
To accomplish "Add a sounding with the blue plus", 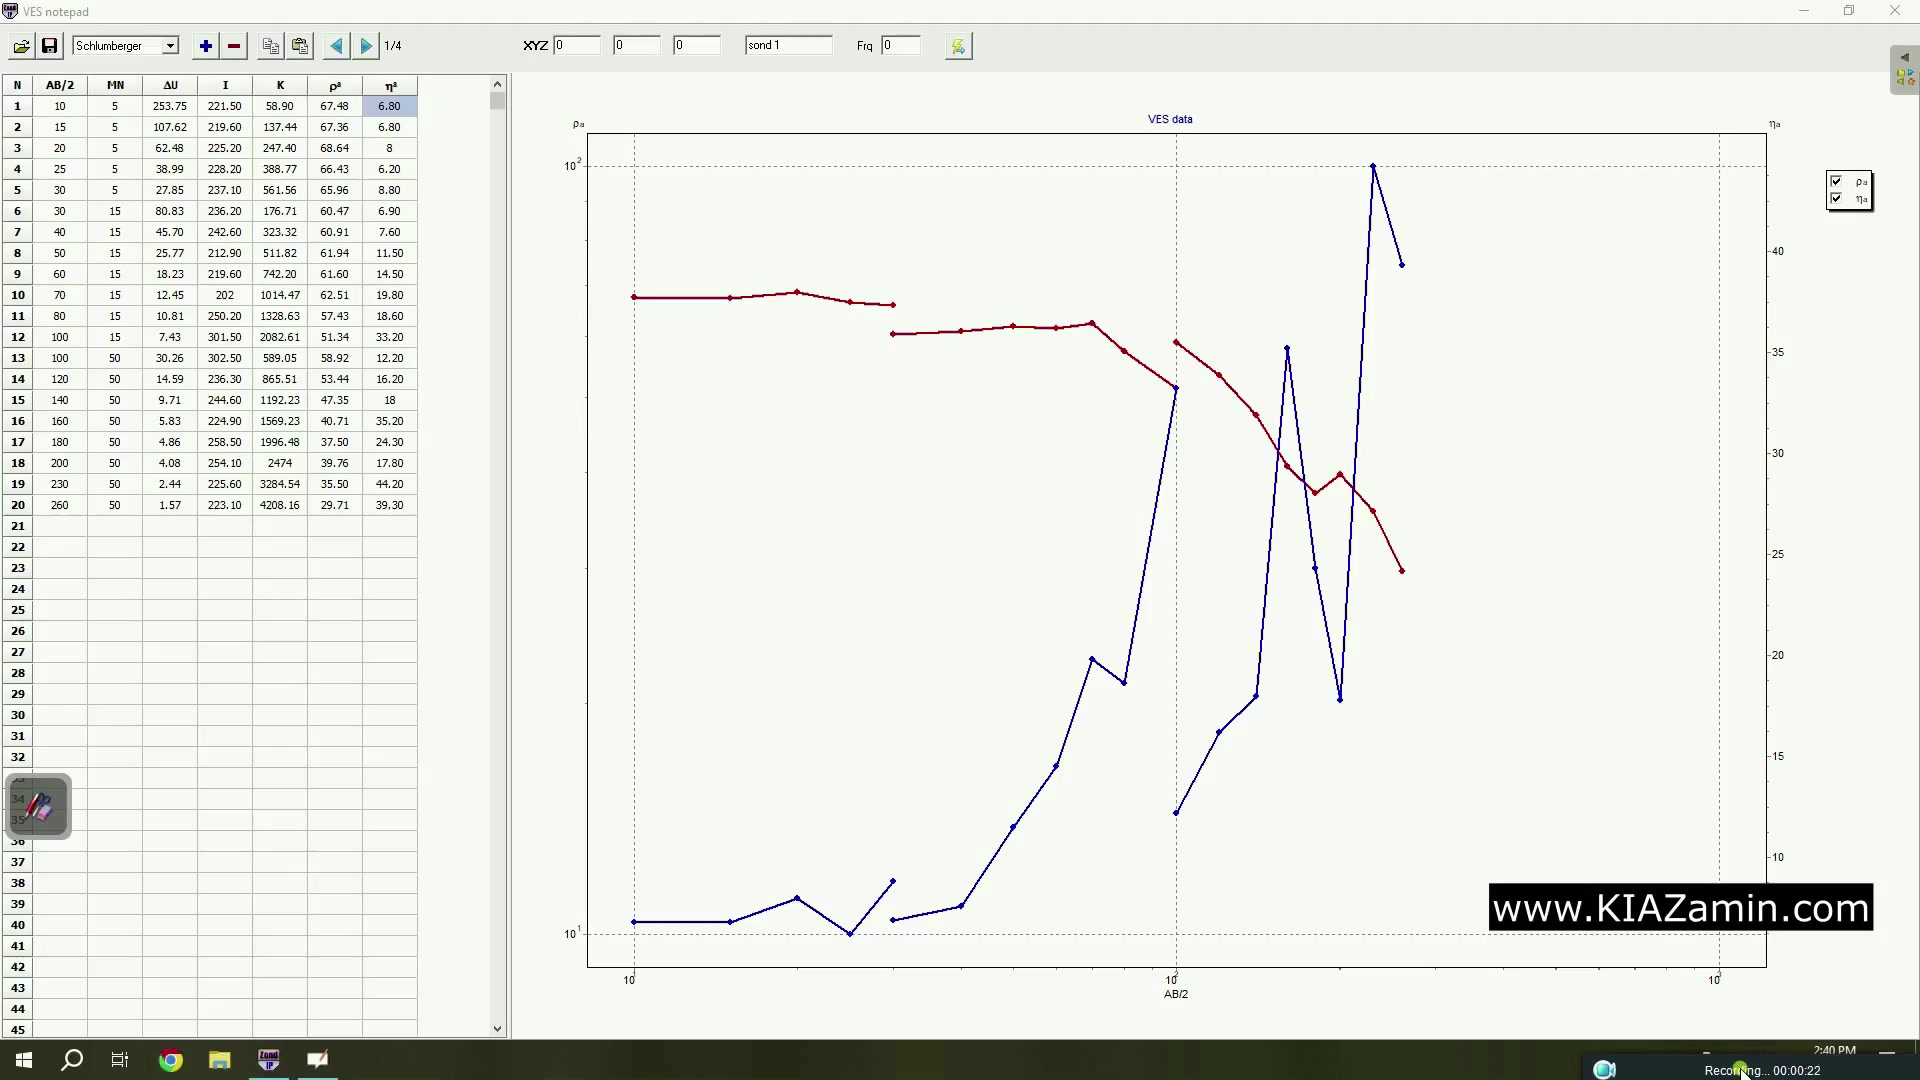I will 205,46.
